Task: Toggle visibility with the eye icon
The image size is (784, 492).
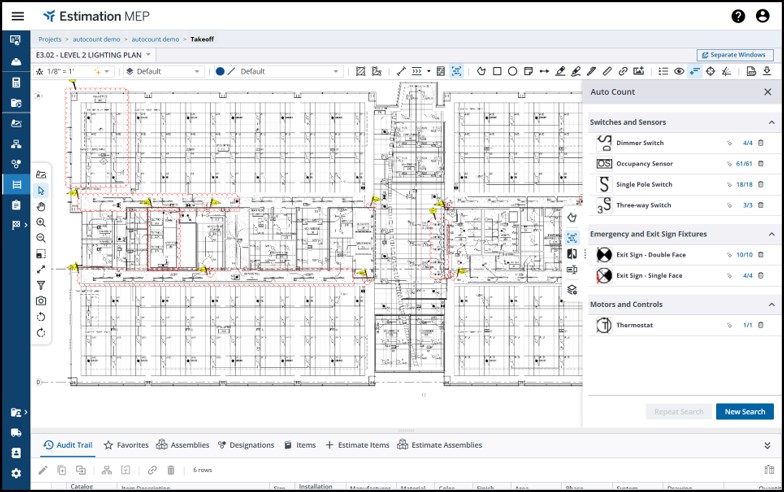Action: coord(679,72)
